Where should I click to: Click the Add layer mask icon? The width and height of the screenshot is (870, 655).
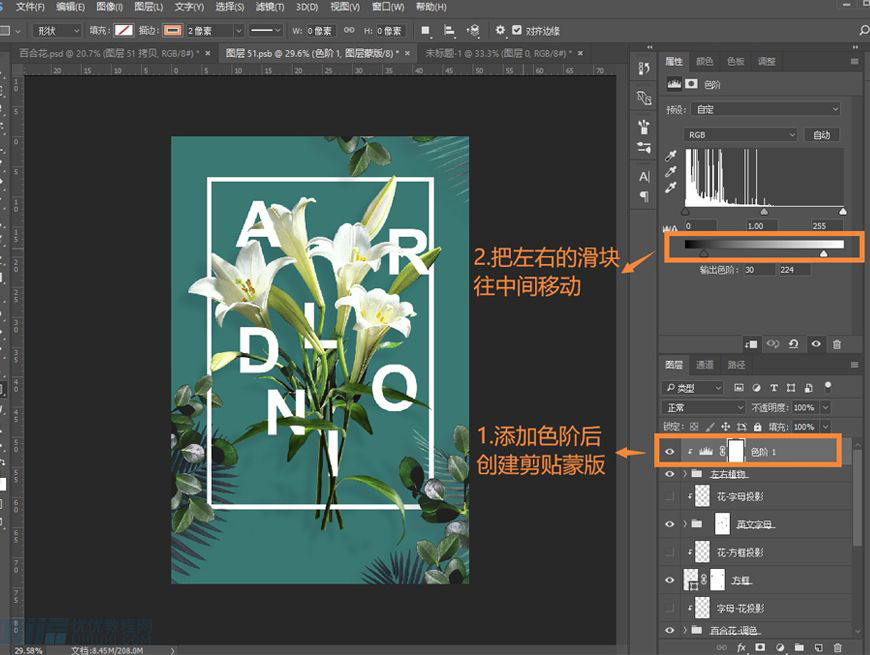click(760, 647)
